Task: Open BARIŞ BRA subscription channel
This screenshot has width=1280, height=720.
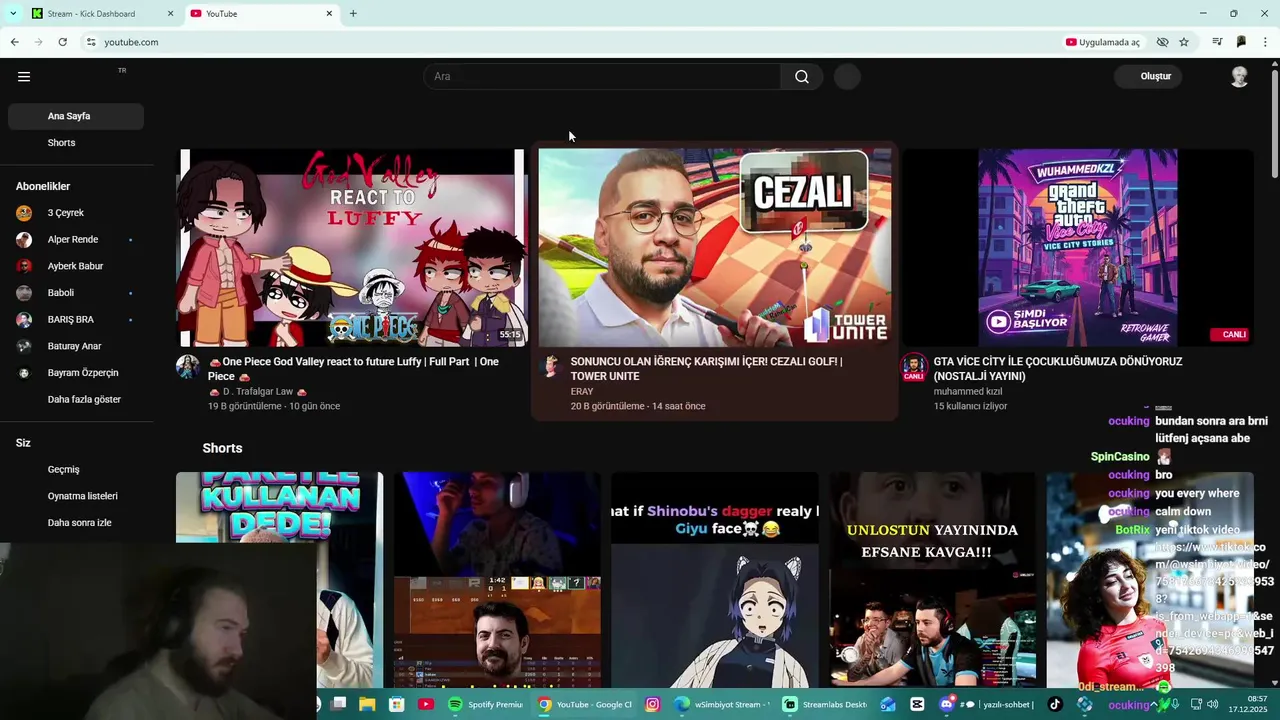Action: click(x=76, y=320)
